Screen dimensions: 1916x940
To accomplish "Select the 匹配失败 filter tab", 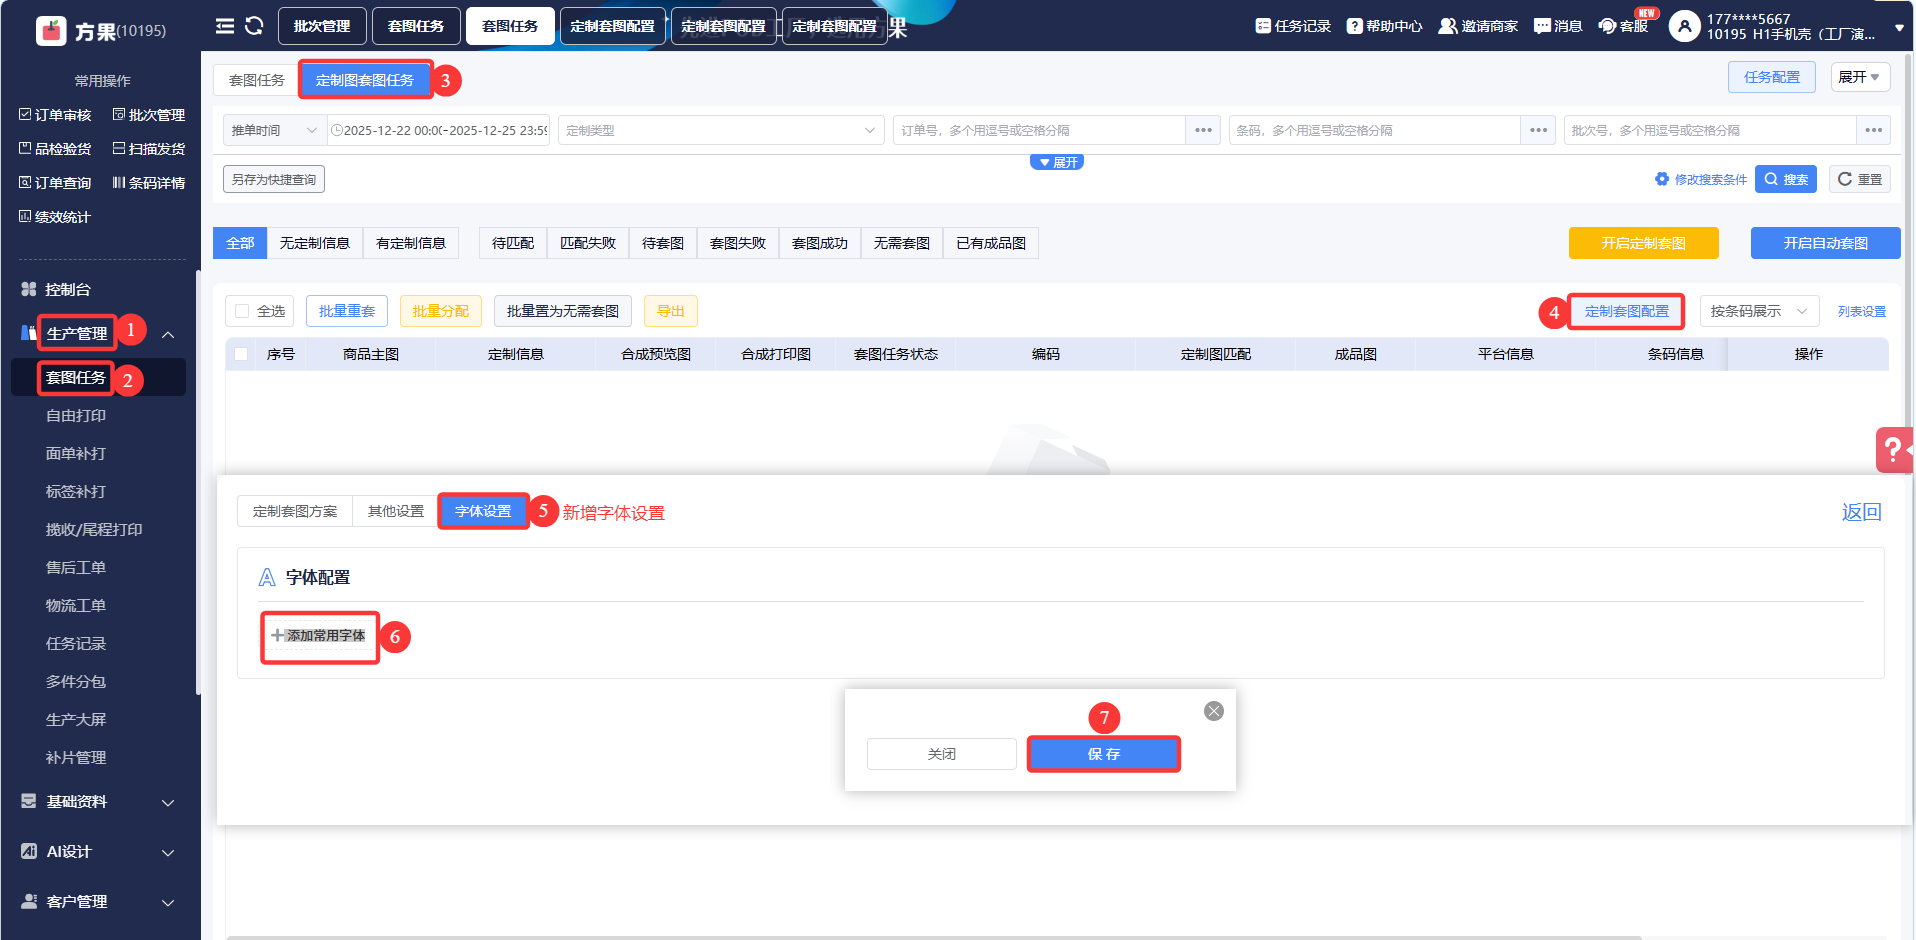I will tap(588, 243).
